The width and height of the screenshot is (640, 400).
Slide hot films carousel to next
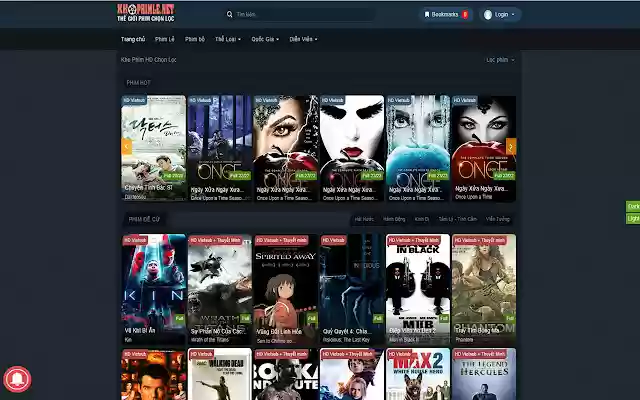coord(511,146)
